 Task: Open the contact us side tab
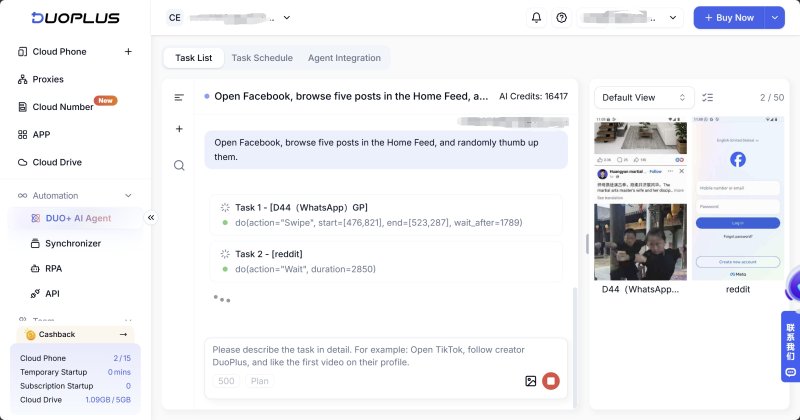click(x=790, y=347)
